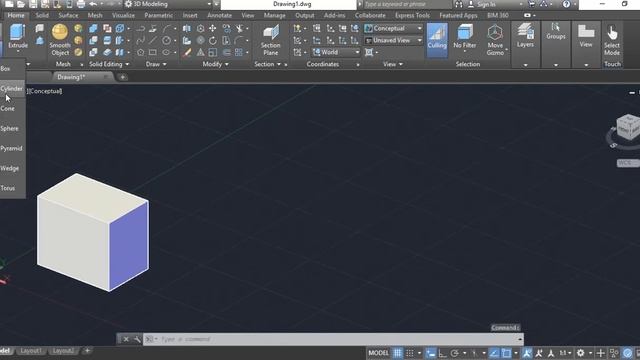The height and width of the screenshot is (360, 640).
Task: Open the No Filter selection filter
Action: coord(464,38)
